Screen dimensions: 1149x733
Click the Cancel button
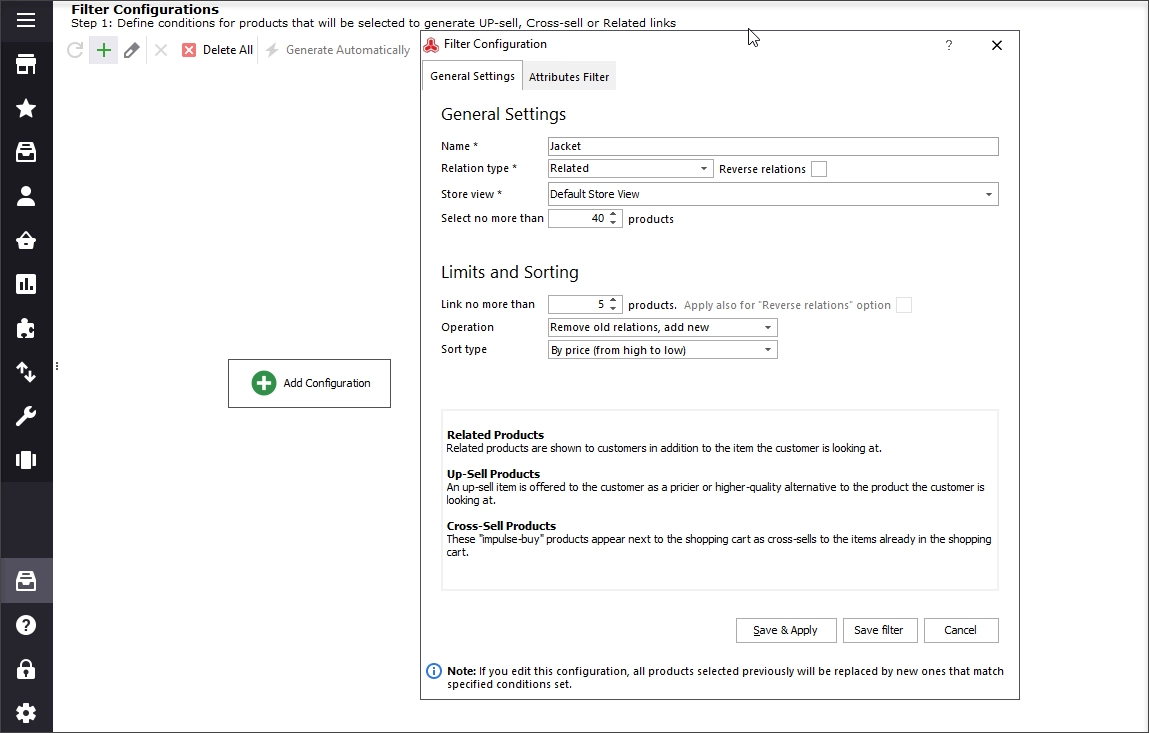tap(961, 630)
